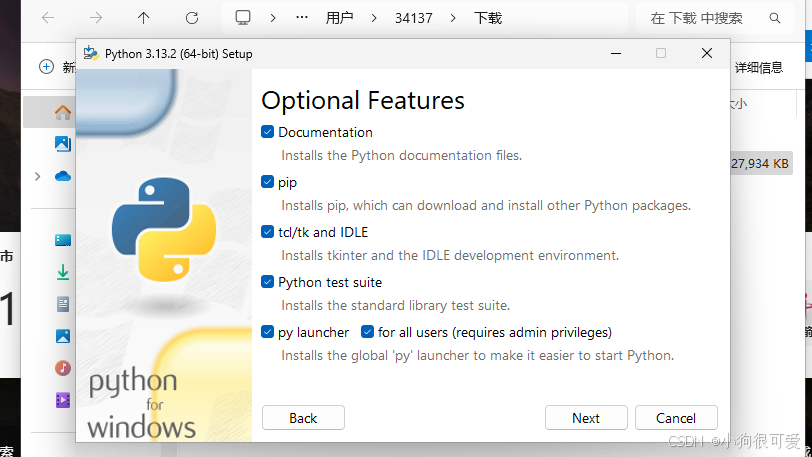
Task: Expand chevron after 34137 breadcrumb
Action: (x=453, y=18)
